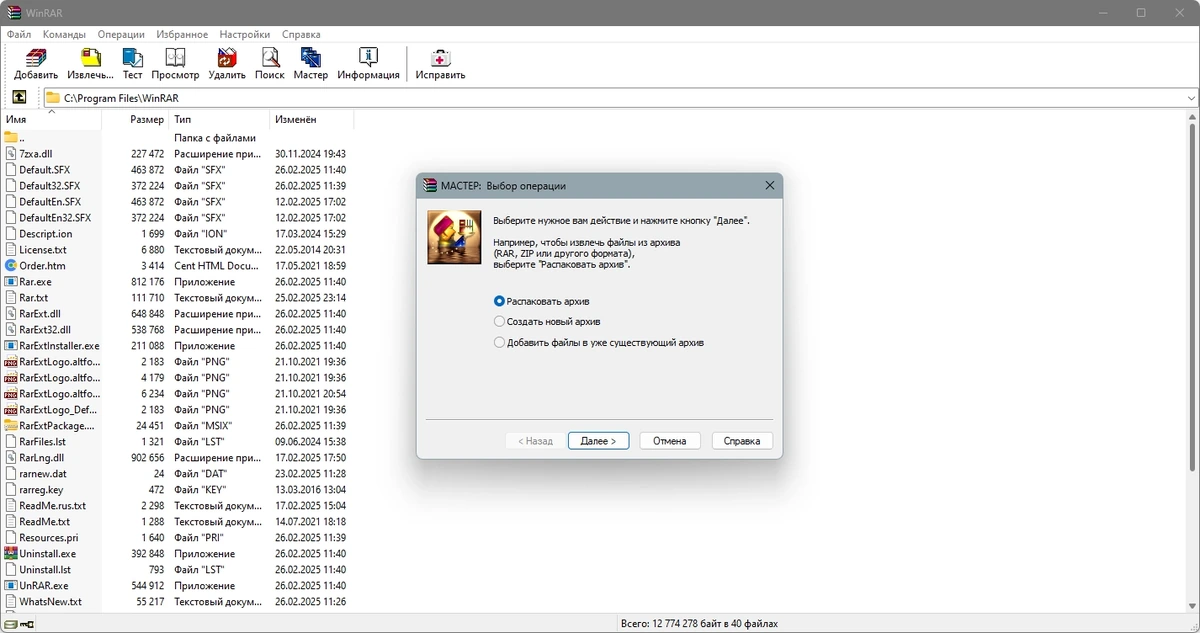
Task: Select the Default32.SFX file name
Action: (x=49, y=186)
